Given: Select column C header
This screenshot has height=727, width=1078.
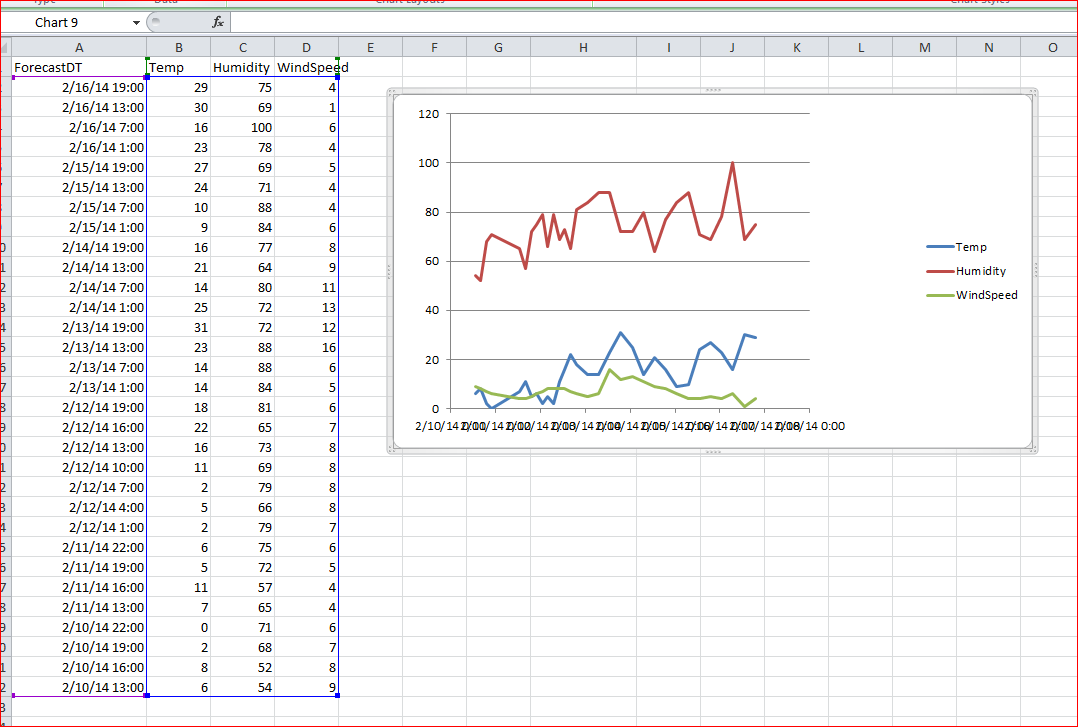Looking at the screenshot, I should tap(243, 47).
